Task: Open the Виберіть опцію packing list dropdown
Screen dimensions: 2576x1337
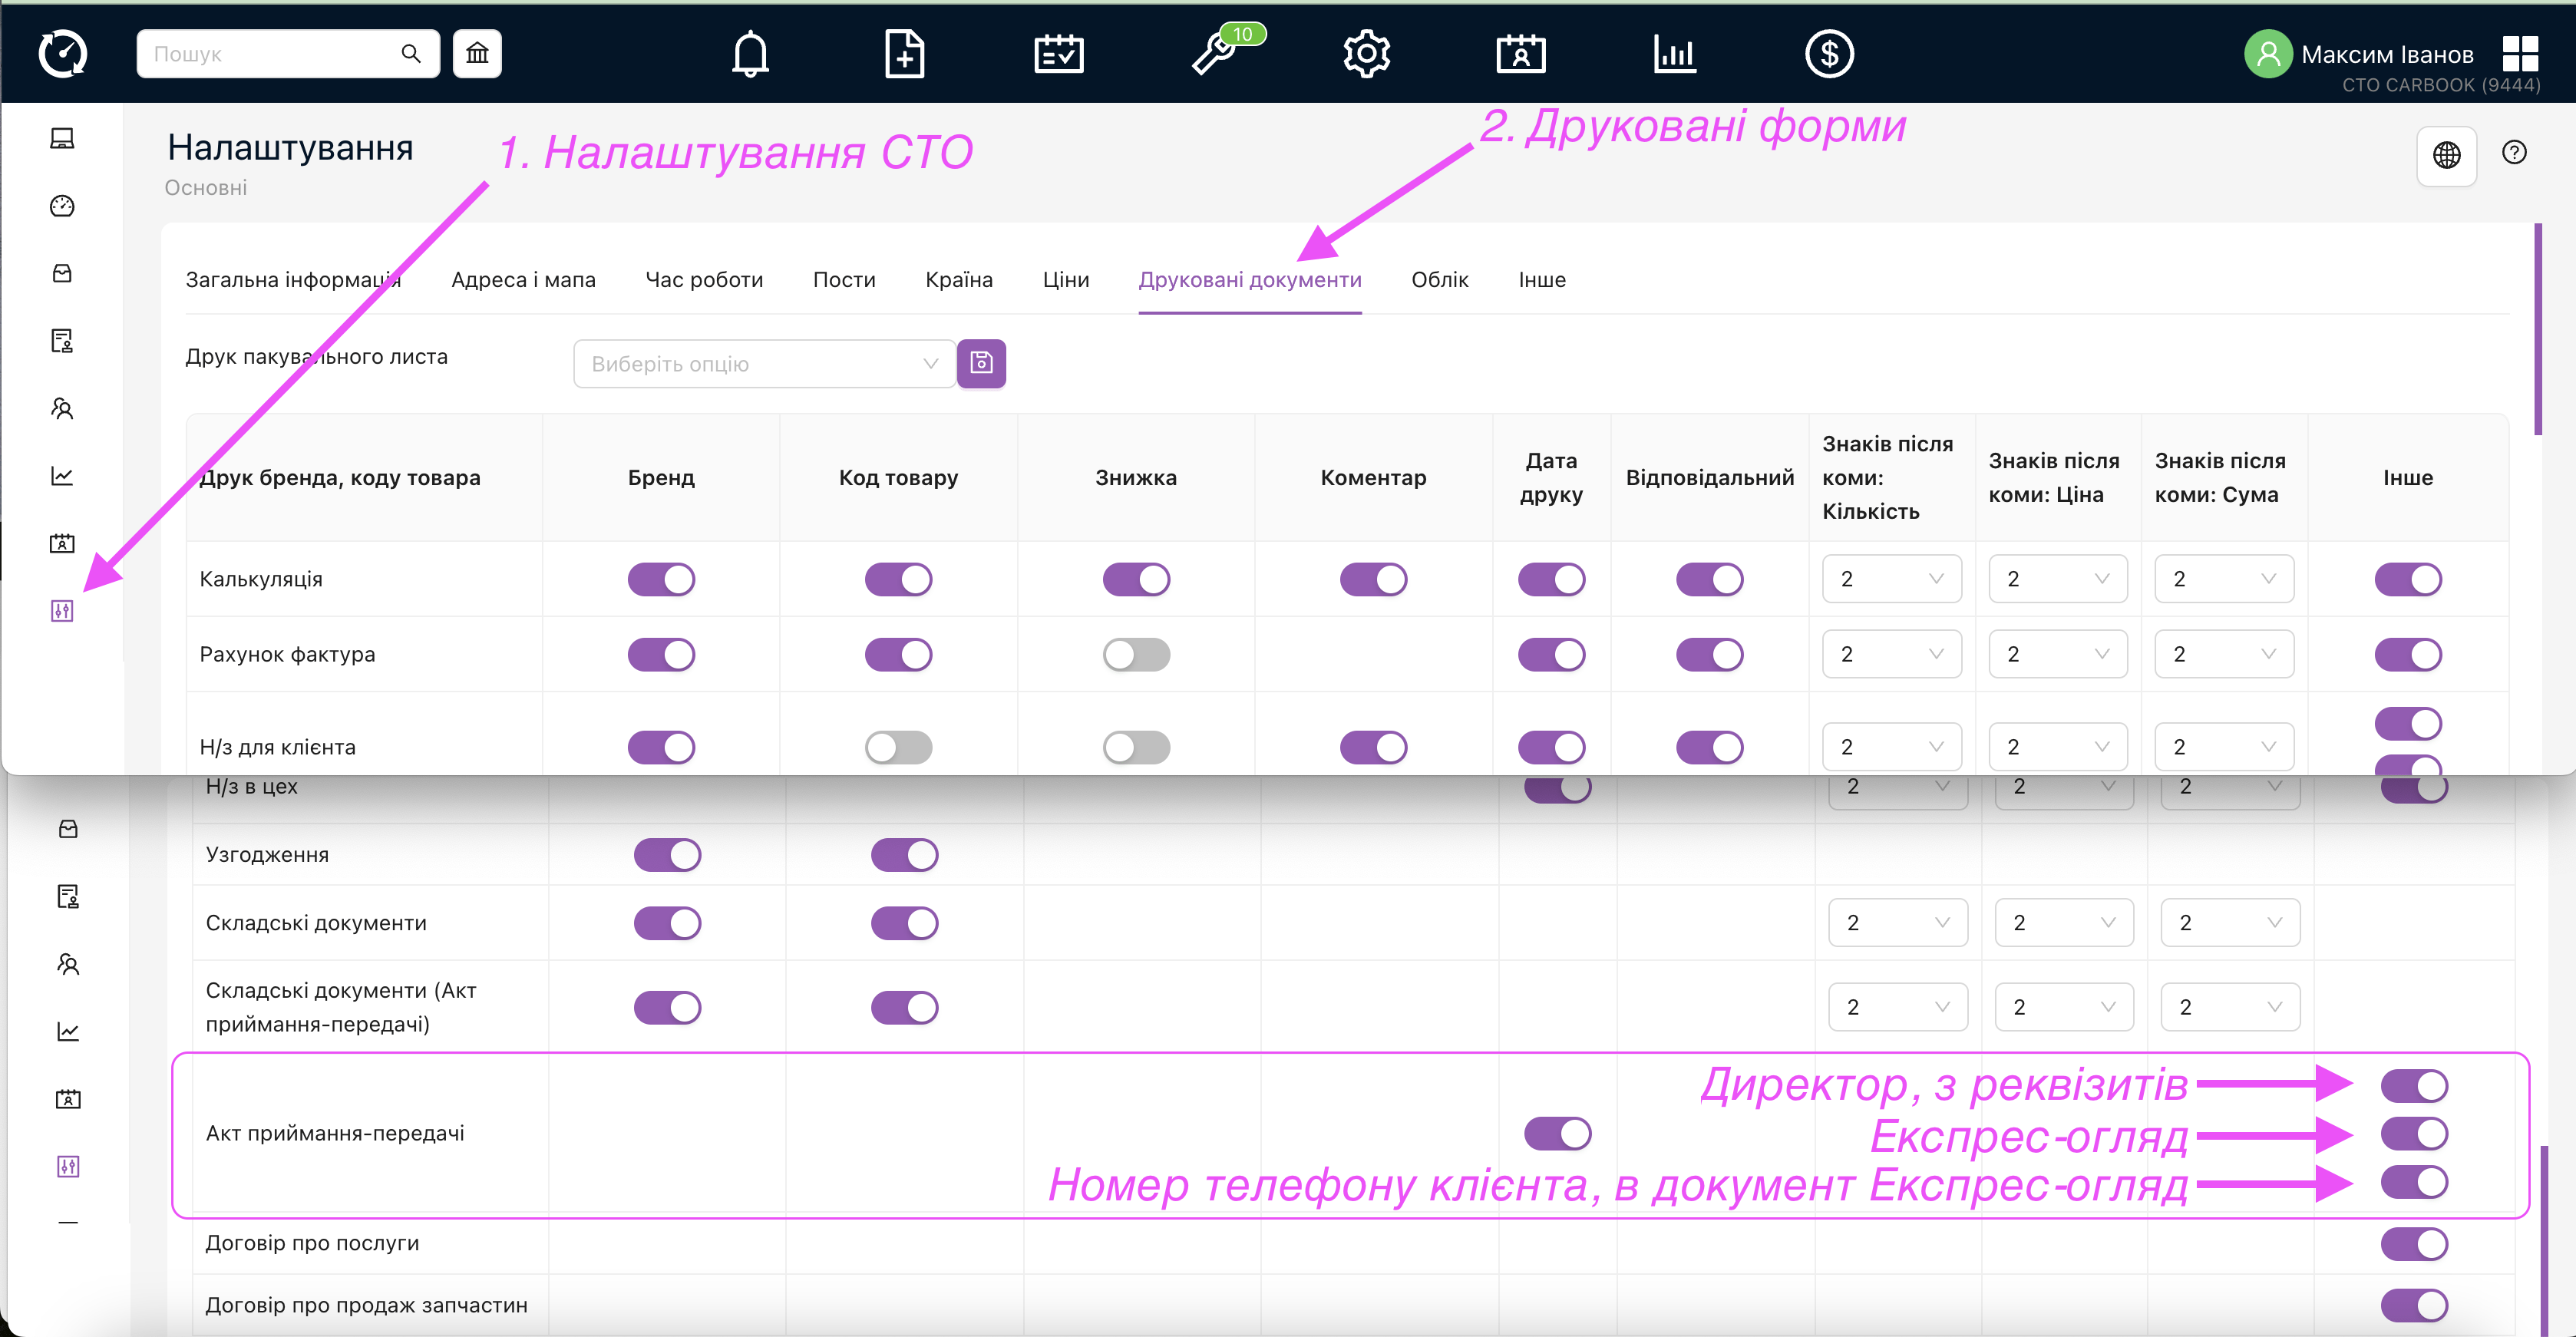Action: tap(764, 364)
